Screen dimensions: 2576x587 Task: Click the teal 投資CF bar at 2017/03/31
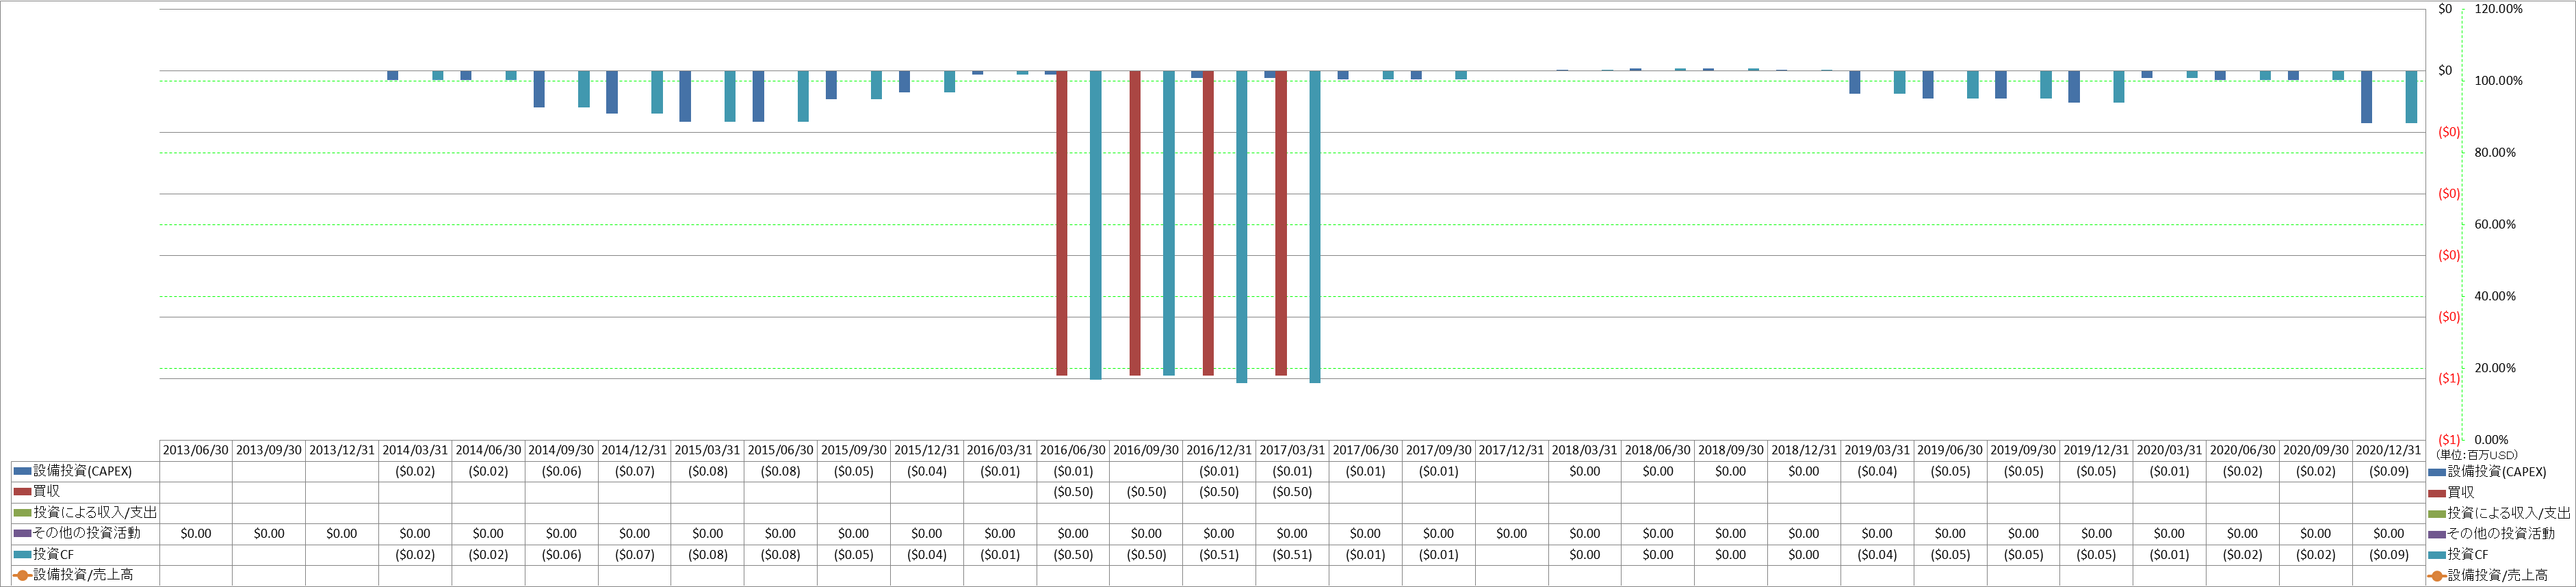click(1315, 227)
